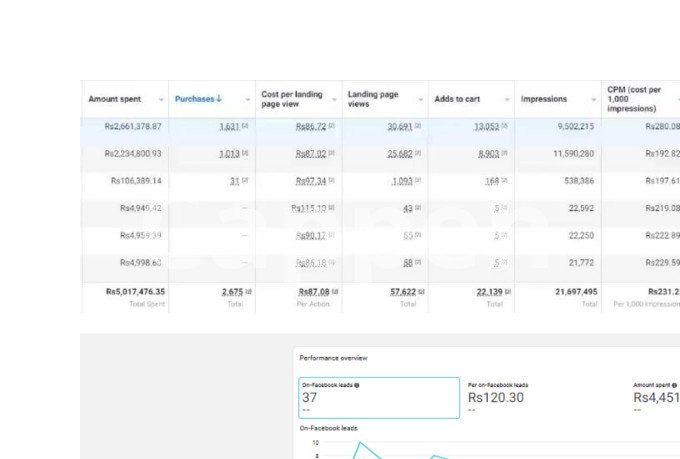
Task: Open Cost per landing page view dropdown
Action: click(333, 100)
